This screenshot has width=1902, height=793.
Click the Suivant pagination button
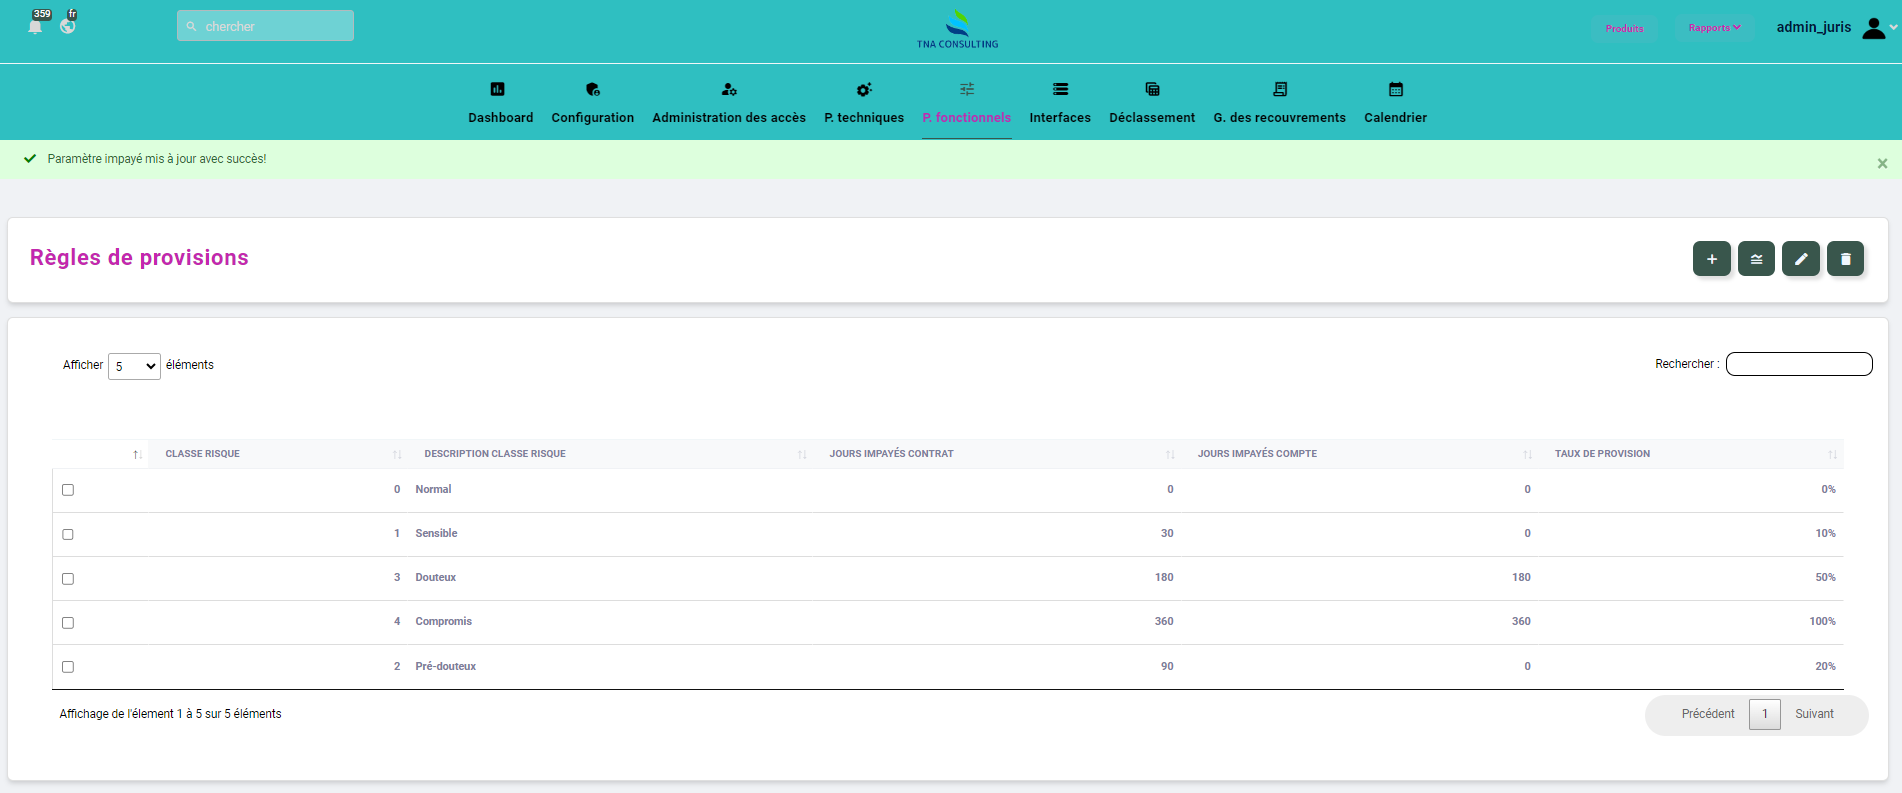(1813, 714)
